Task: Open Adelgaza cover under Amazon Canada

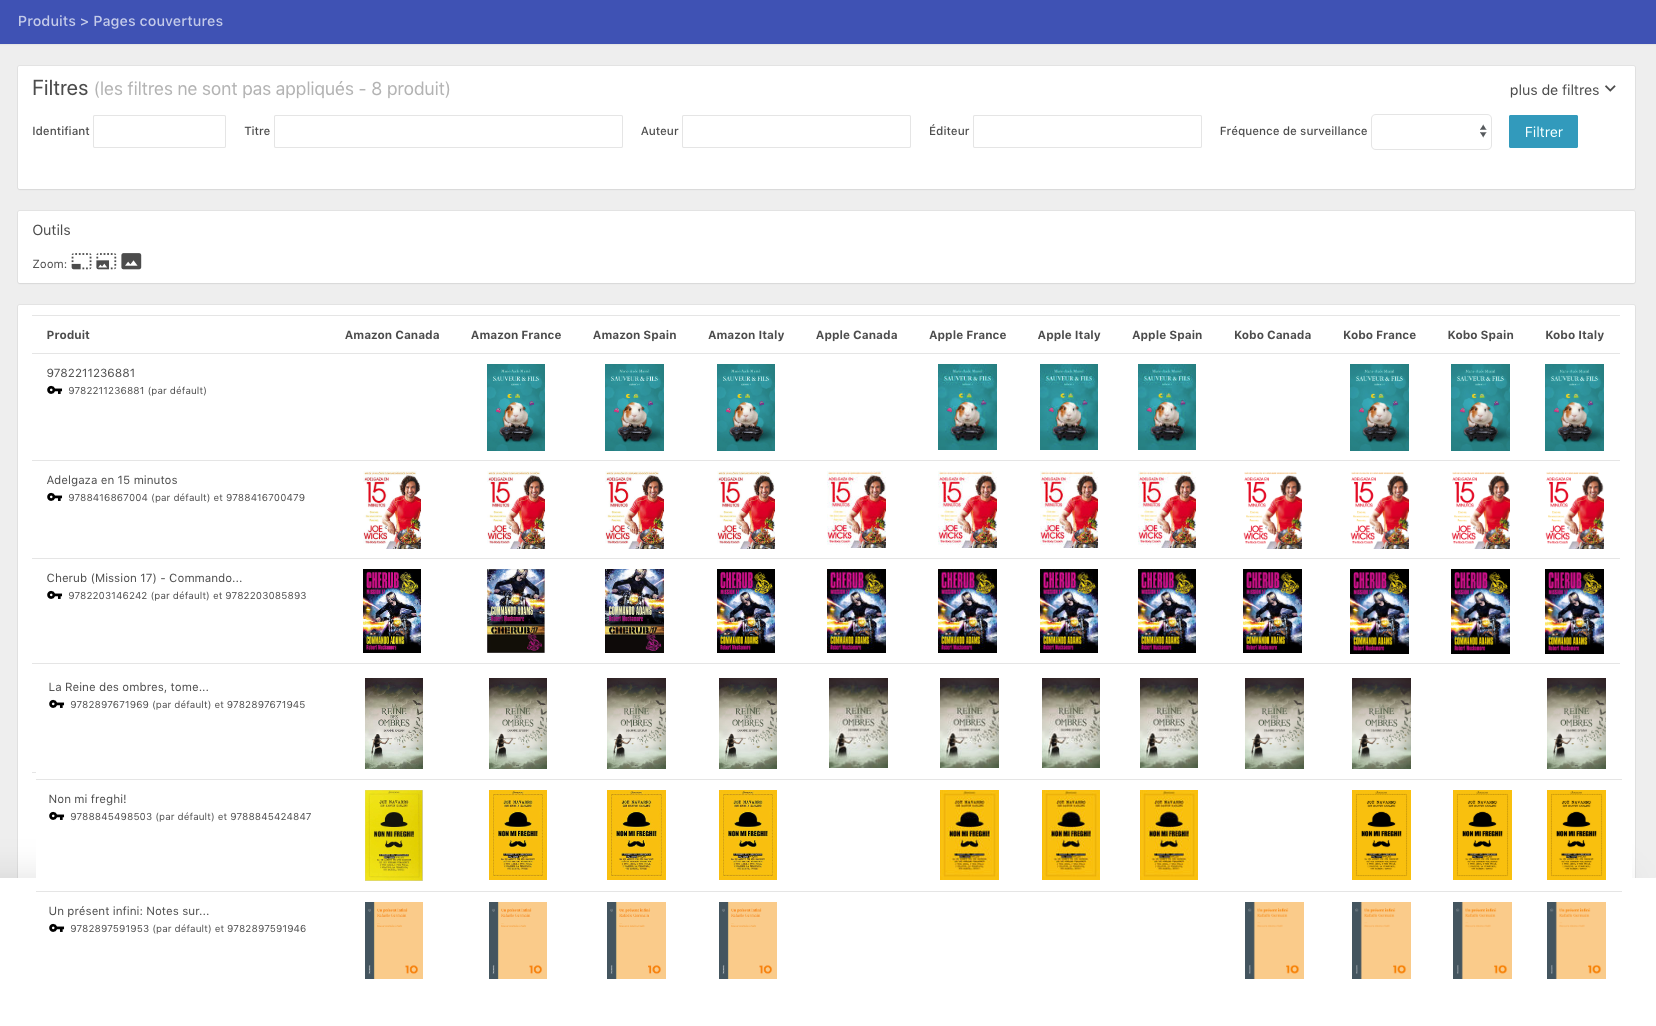Action: click(x=392, y=510)
